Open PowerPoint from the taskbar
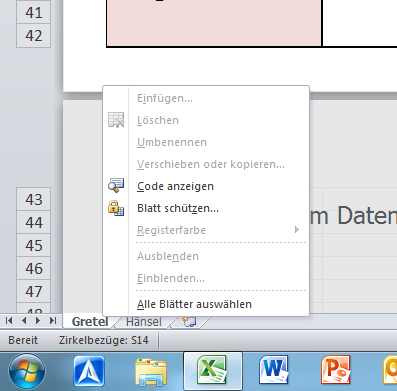 coord(335,370)
